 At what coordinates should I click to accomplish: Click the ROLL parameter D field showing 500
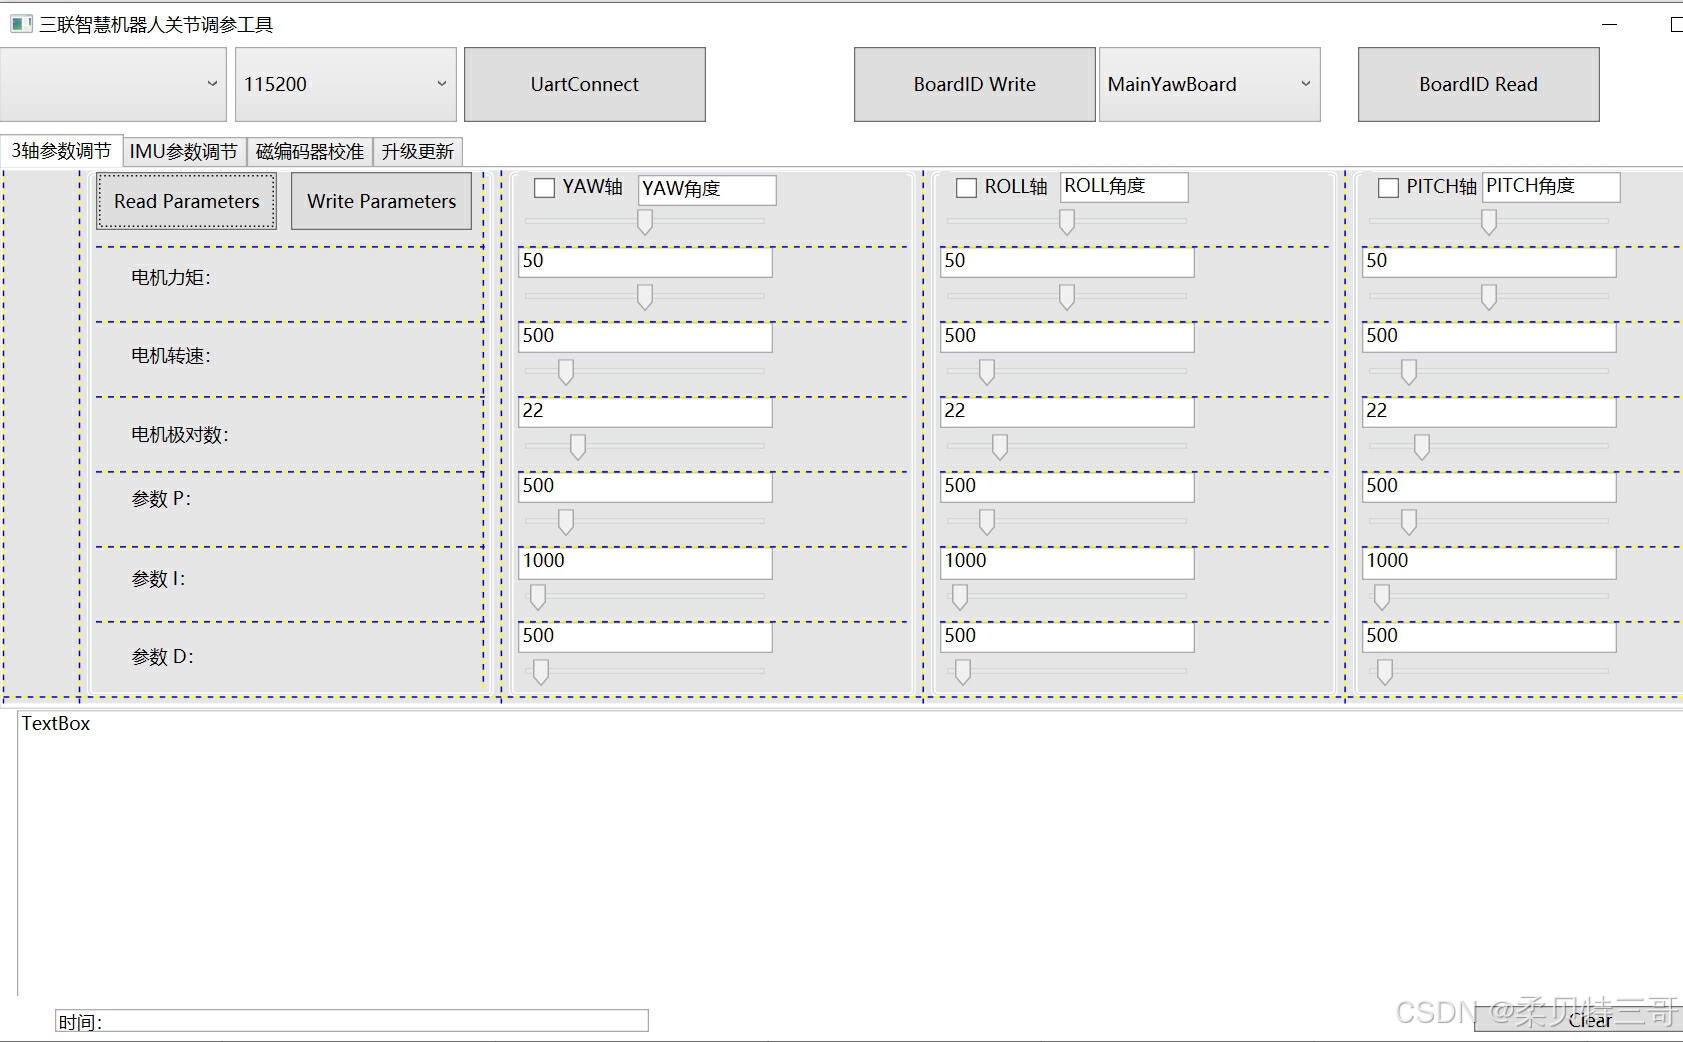[x=1067, y=637]
